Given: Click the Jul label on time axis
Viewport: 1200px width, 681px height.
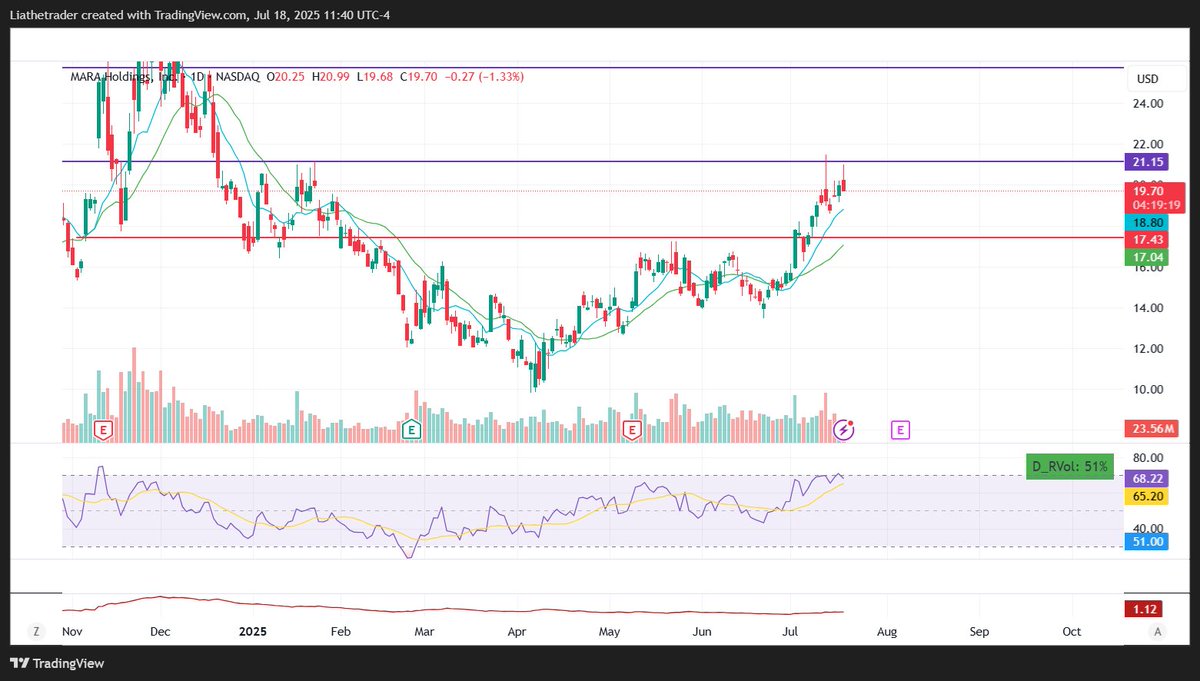Looking at the screenshot, I should (x=790, y=632).
